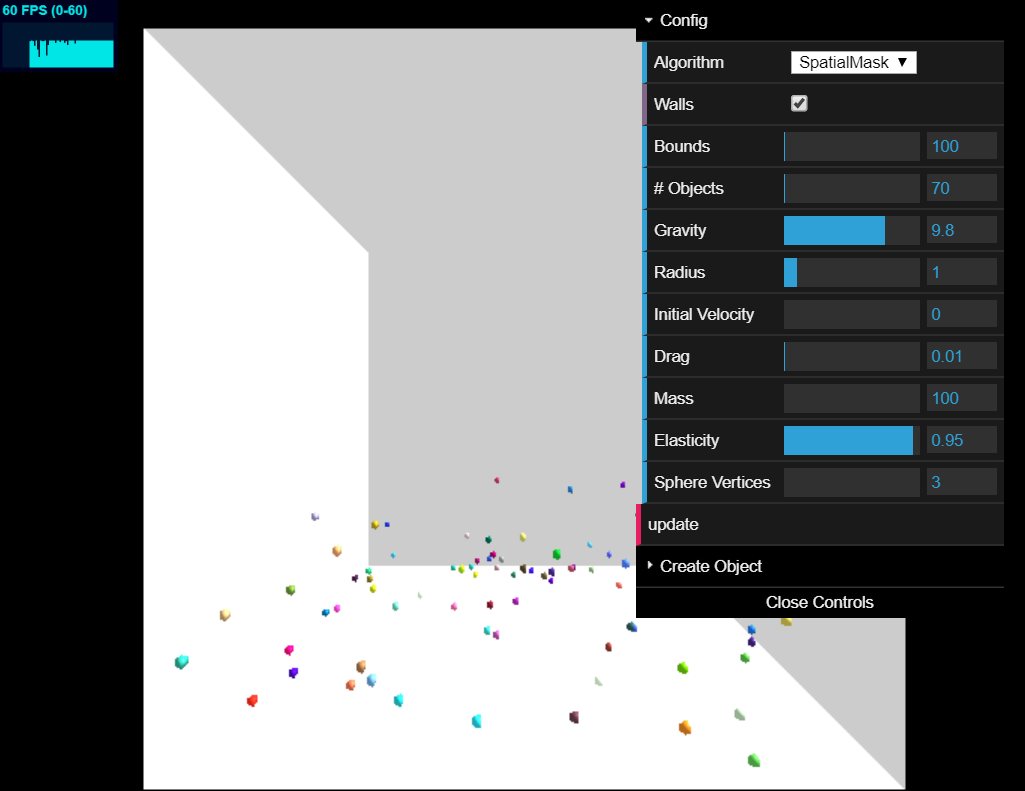Modify the Drag value of 0.01

click(x=961, y=355)
